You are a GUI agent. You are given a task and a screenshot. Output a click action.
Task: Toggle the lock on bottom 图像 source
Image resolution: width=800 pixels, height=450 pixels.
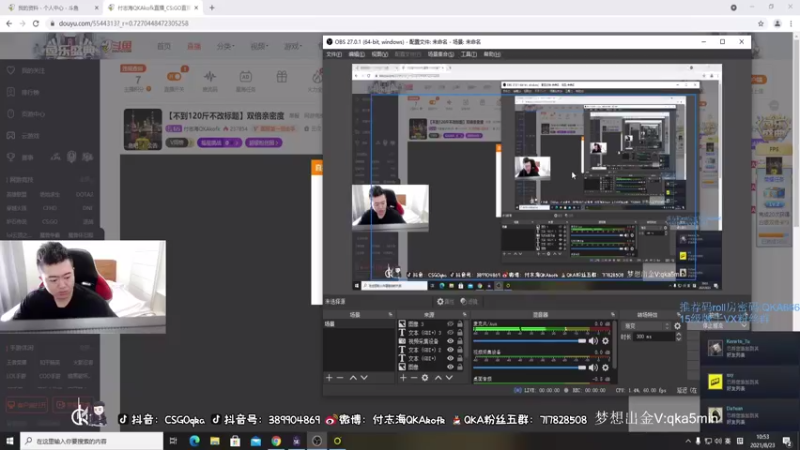click(460, 367)
